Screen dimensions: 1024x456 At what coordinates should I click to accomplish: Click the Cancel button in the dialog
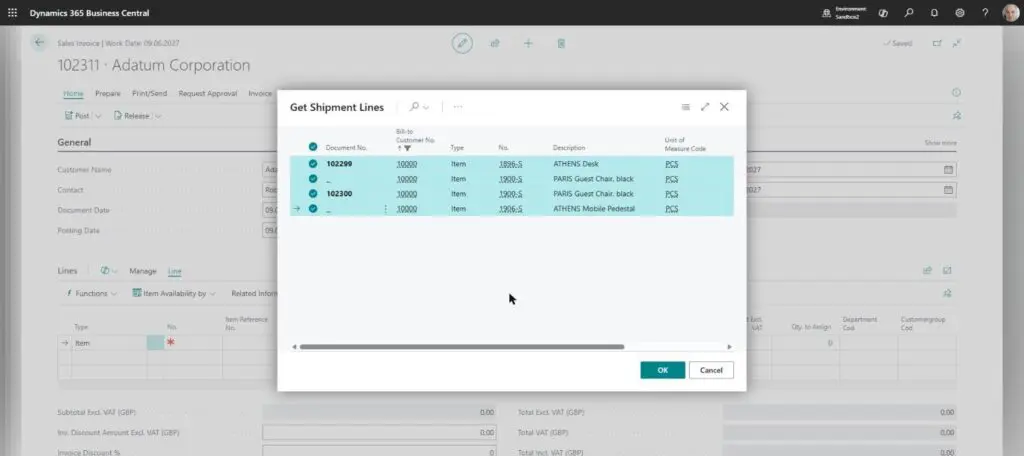(711, 370)
